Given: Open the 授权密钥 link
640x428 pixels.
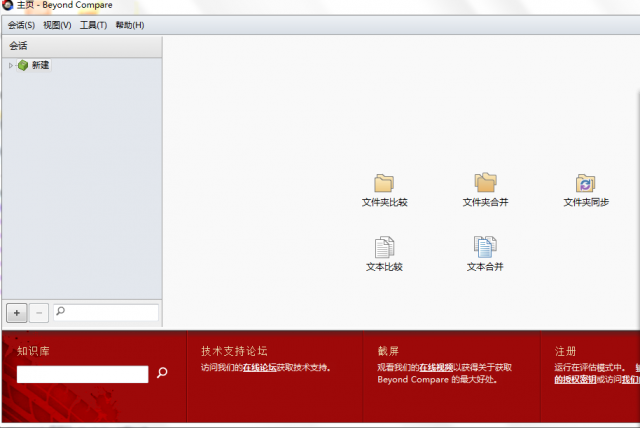Looking at the screenshot, I should click(575, 380).
